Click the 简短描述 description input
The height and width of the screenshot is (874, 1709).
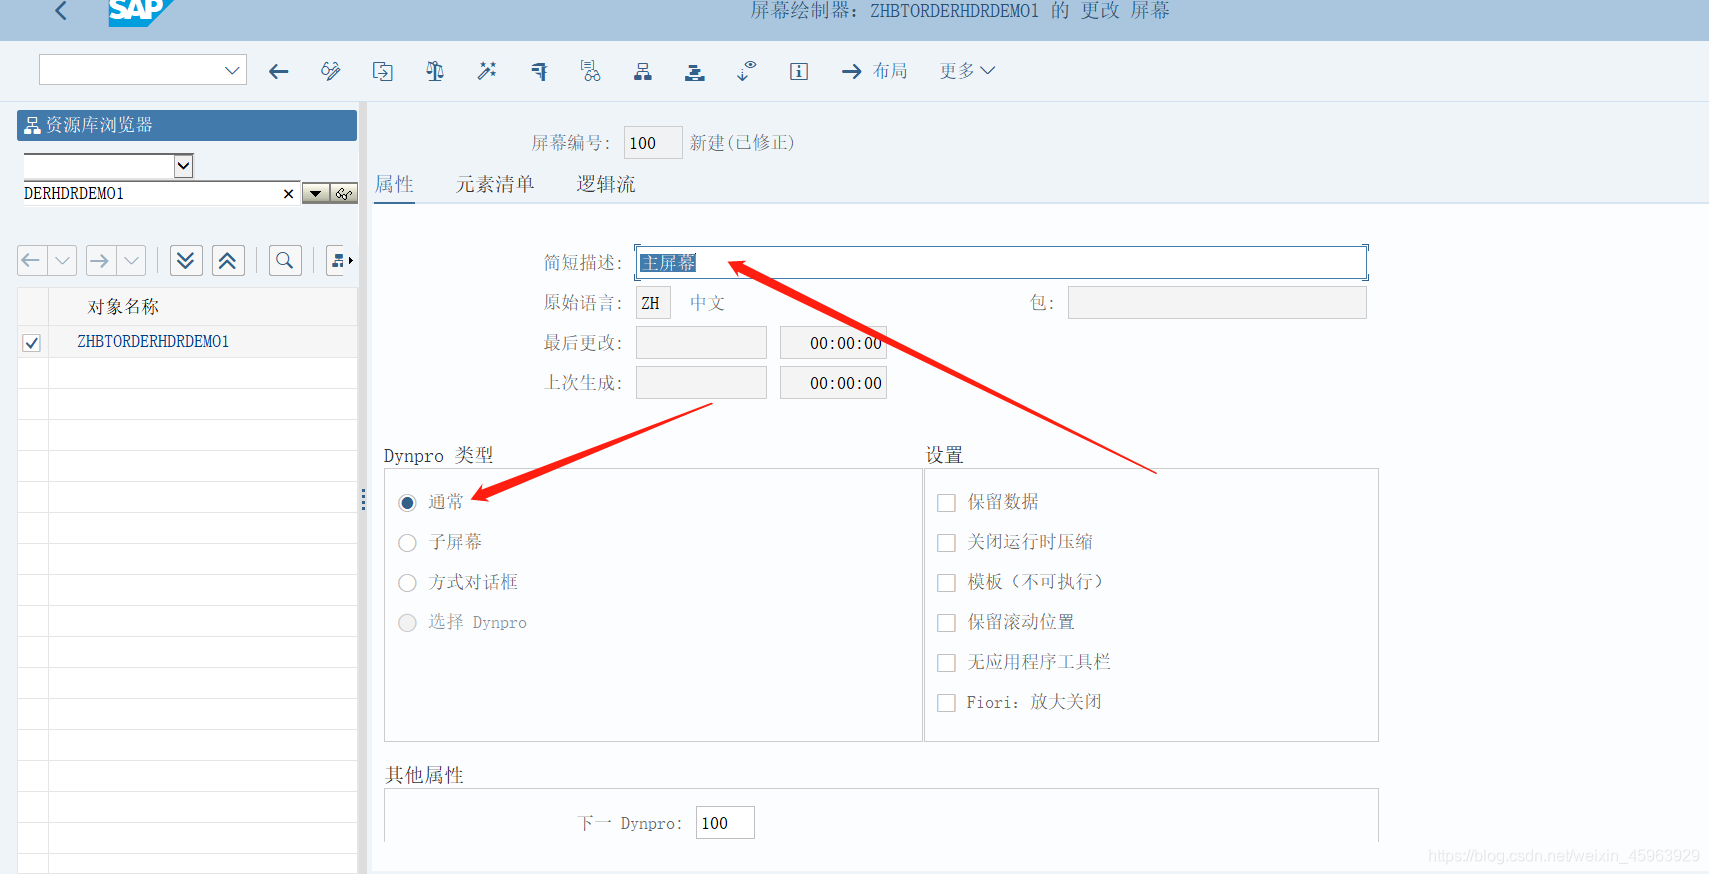click(x=1001, y=263)
